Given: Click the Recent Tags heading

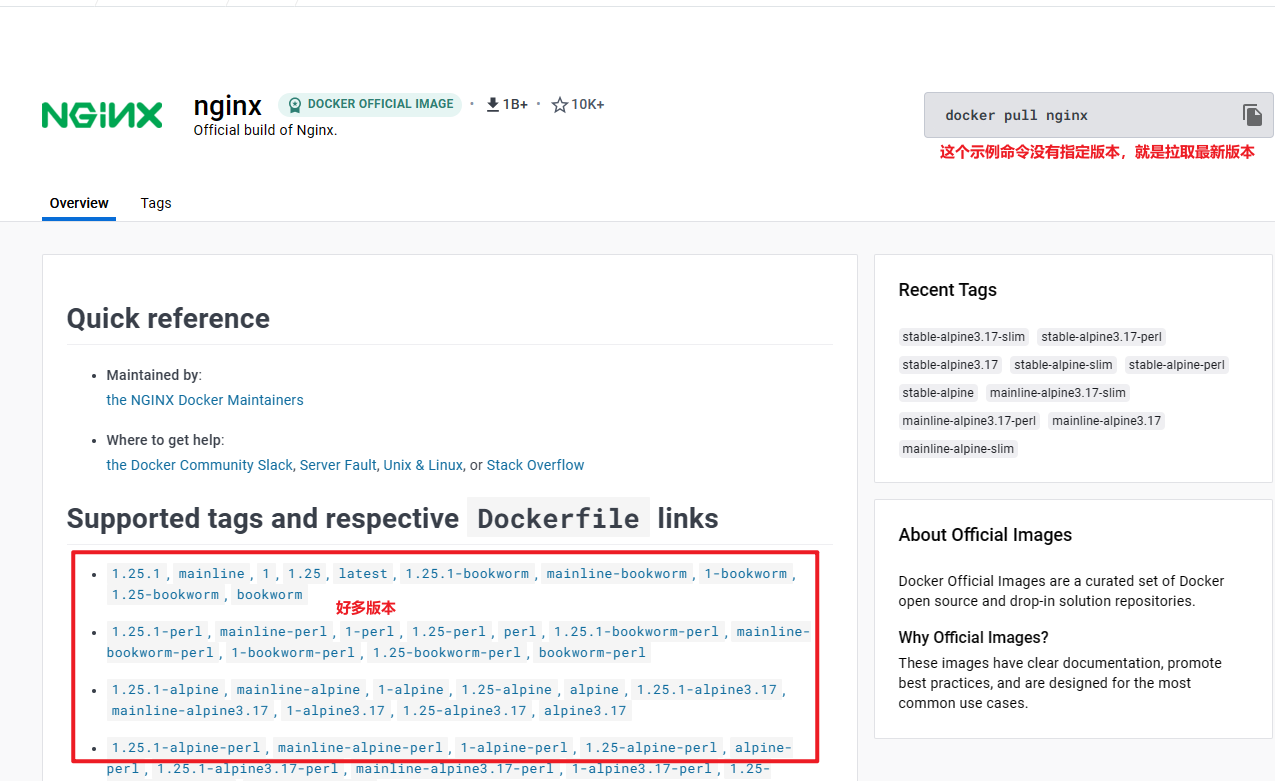Looking at the screenshot, I should [x=948, y=290].
